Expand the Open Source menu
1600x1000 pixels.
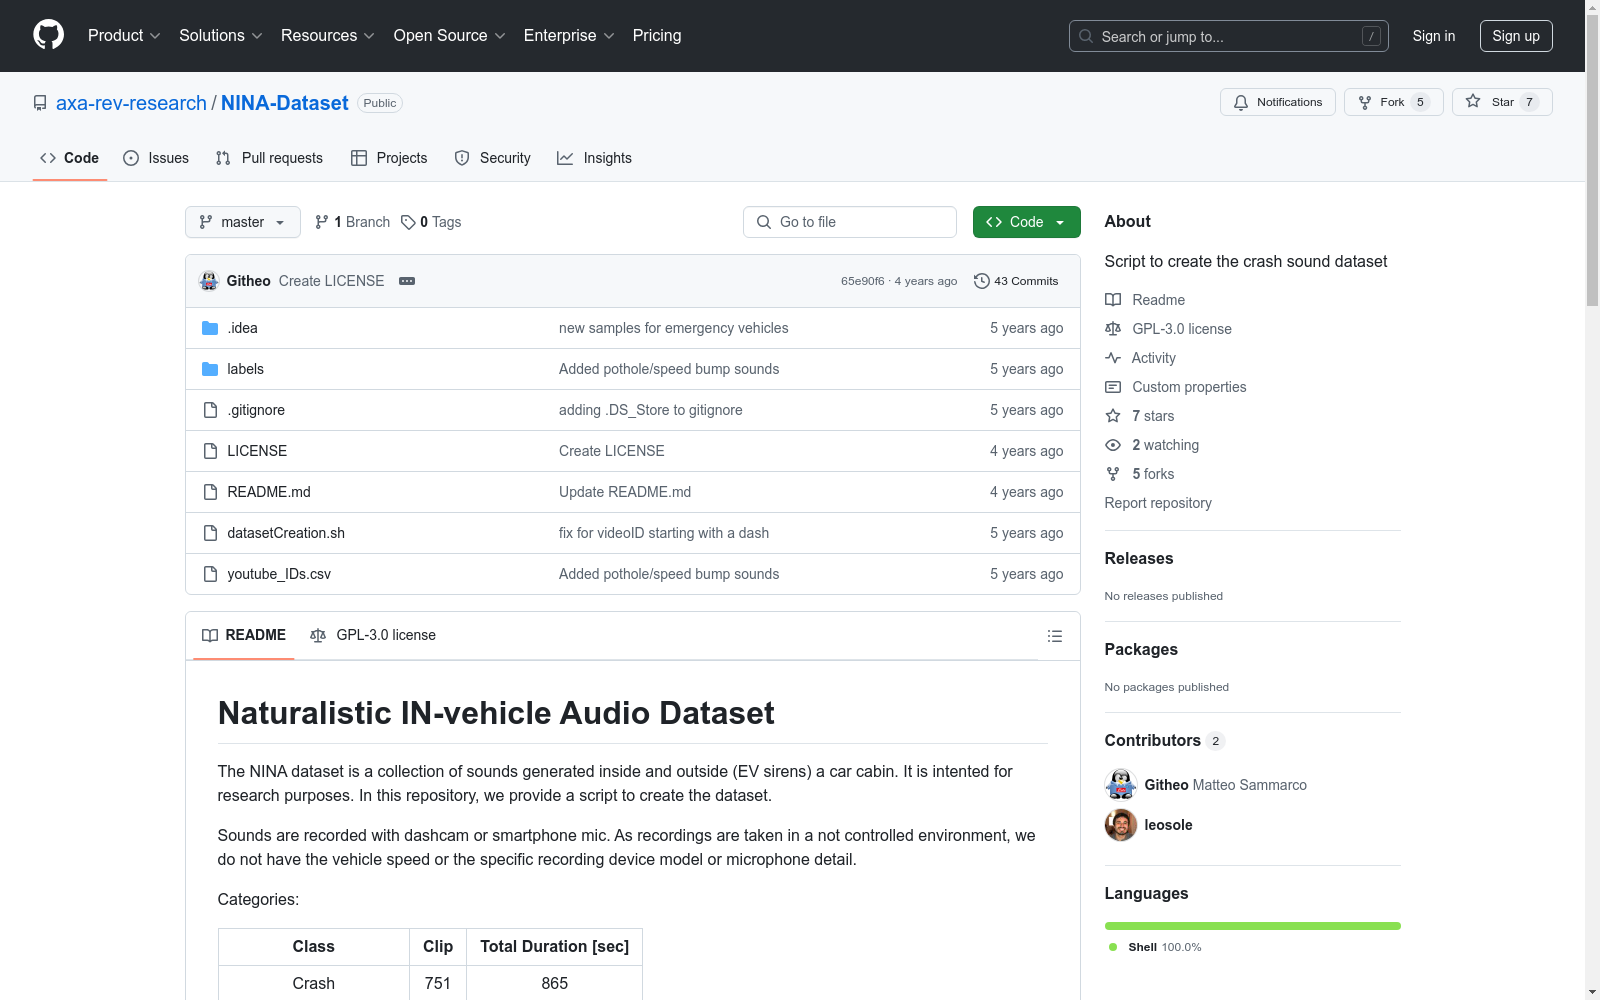(x=450, y=36)
